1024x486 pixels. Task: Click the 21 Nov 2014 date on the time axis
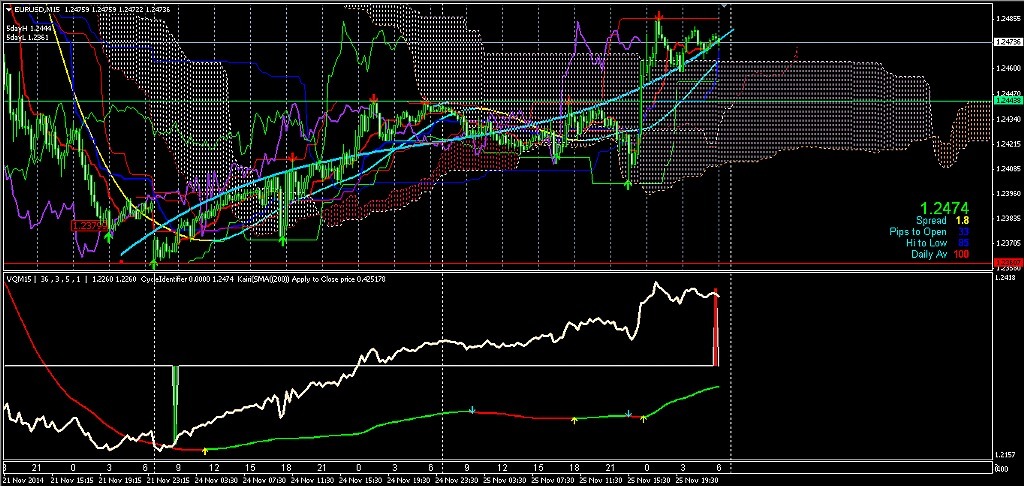pos(24,480)
